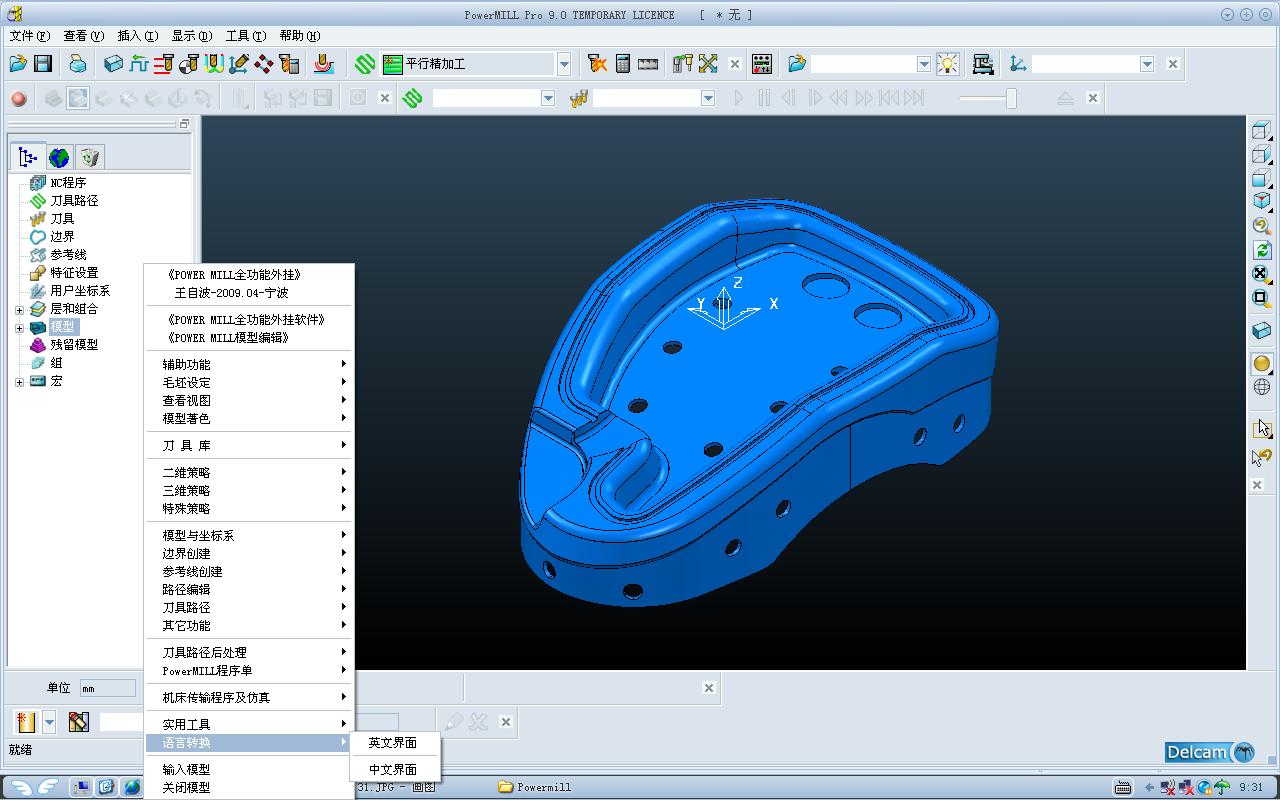Open tool axis pencil icon
Viewport: 1280px width, 800px height.
(x=239, y=64)
